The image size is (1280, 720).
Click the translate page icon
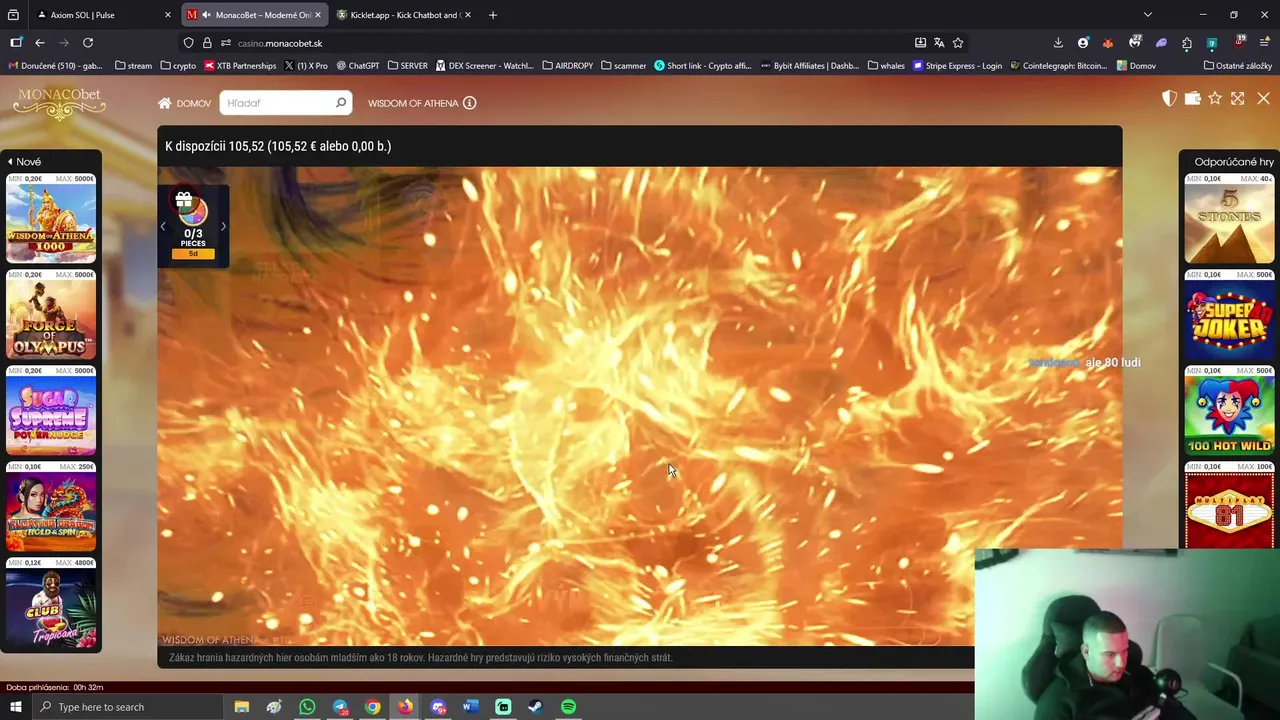click(939, 43)
